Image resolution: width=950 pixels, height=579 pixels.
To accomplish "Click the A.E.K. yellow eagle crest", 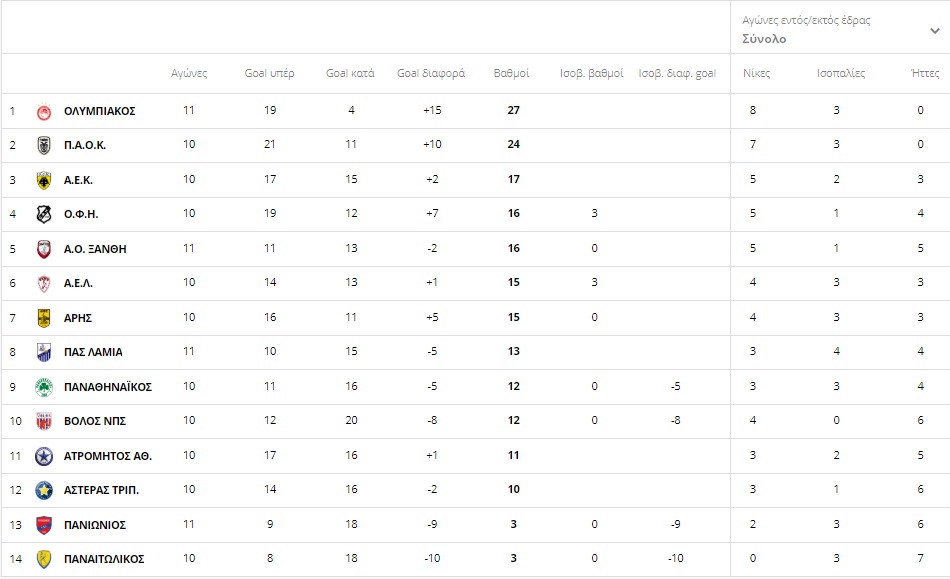I will (x=44, y=180).
